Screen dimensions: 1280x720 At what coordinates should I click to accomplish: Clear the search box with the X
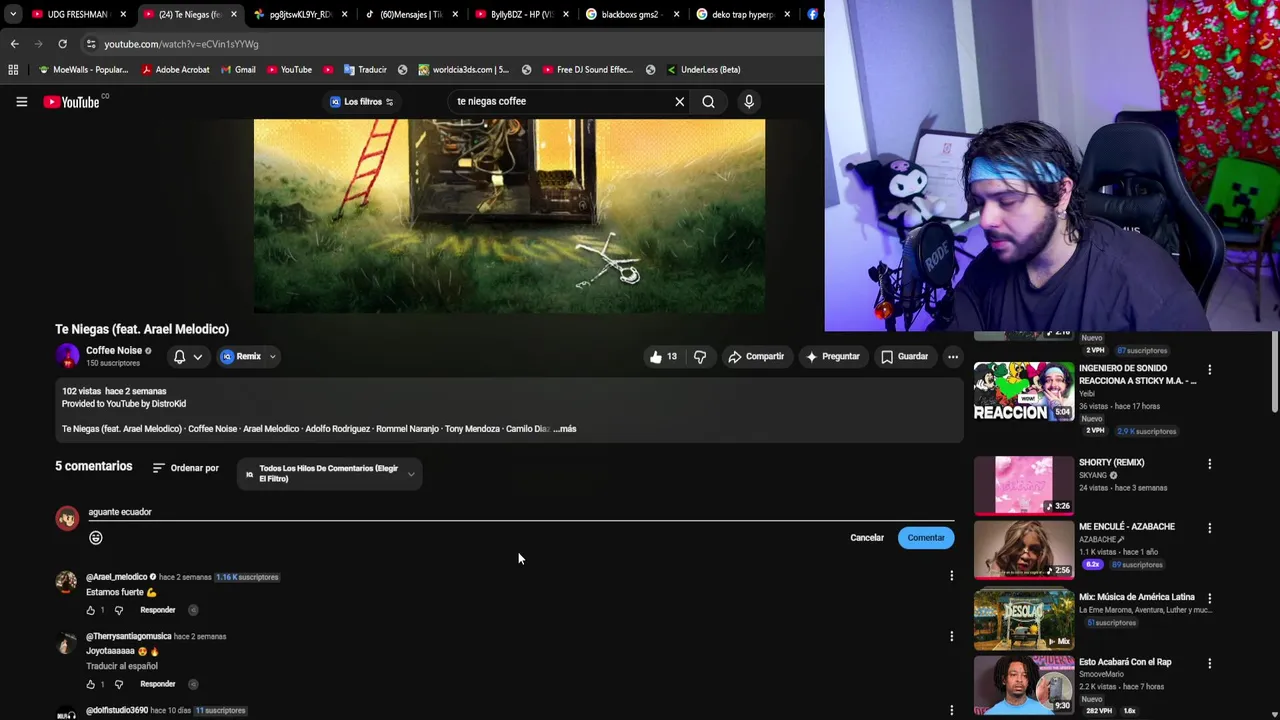680,101
